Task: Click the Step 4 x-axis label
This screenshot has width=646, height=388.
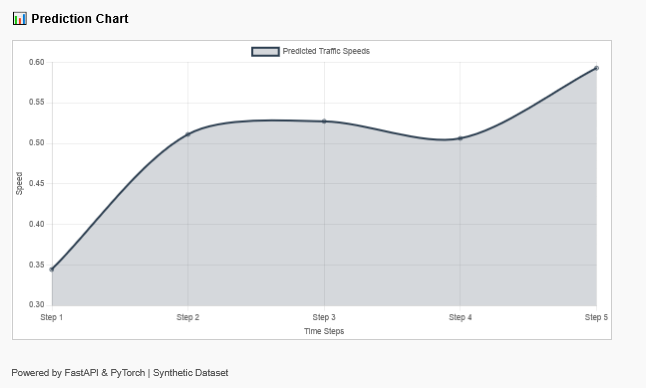Action: click(460, 317)
